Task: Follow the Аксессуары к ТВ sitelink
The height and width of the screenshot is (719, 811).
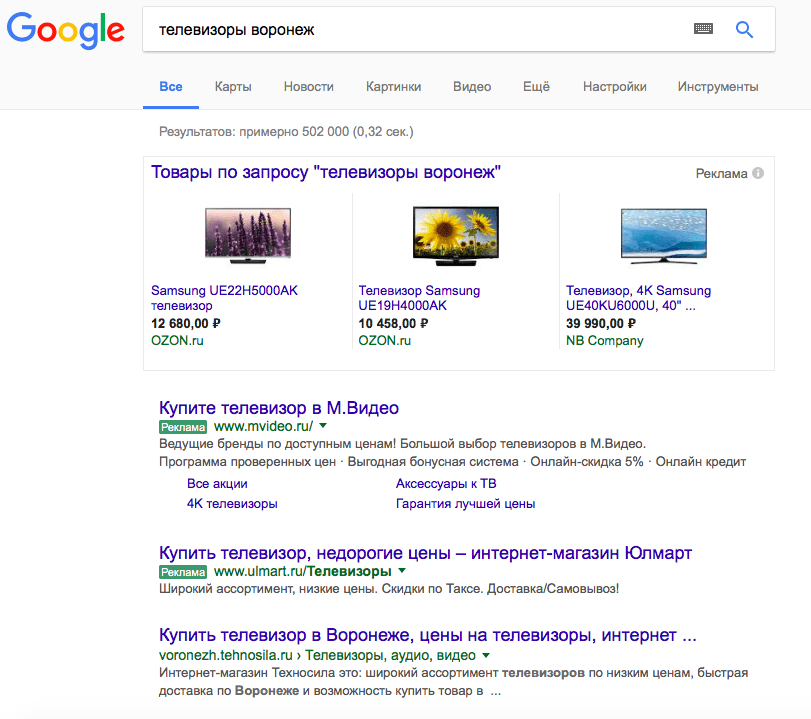Action: coord(446,484)
